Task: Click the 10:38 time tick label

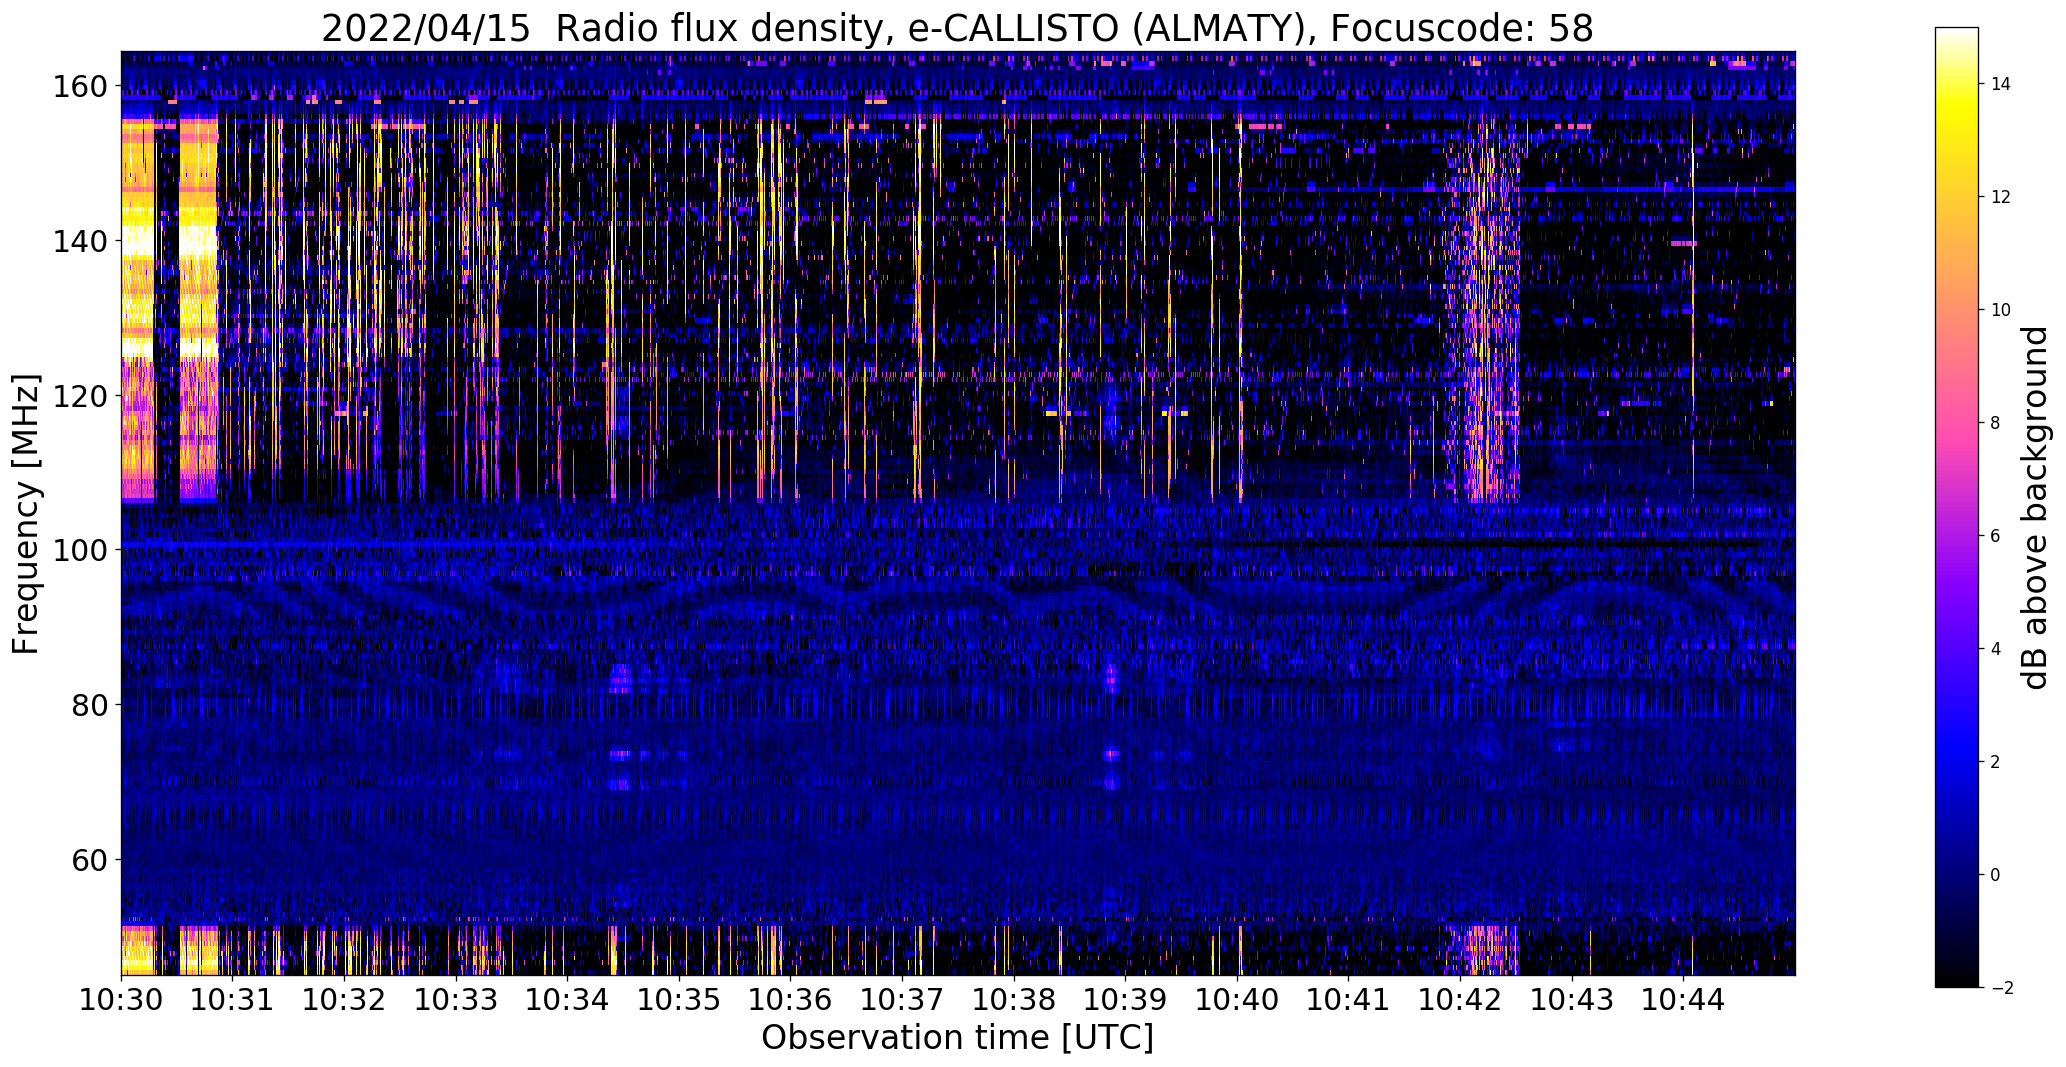Action: tap(1014, 999)
